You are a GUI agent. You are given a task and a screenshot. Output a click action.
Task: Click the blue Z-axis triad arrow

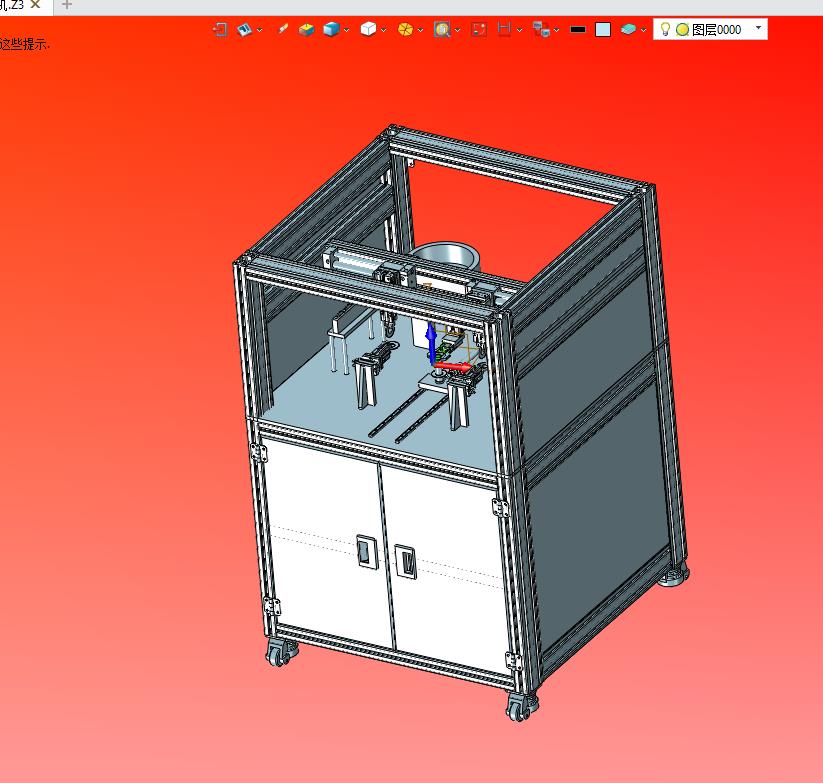tap(431, 342)
